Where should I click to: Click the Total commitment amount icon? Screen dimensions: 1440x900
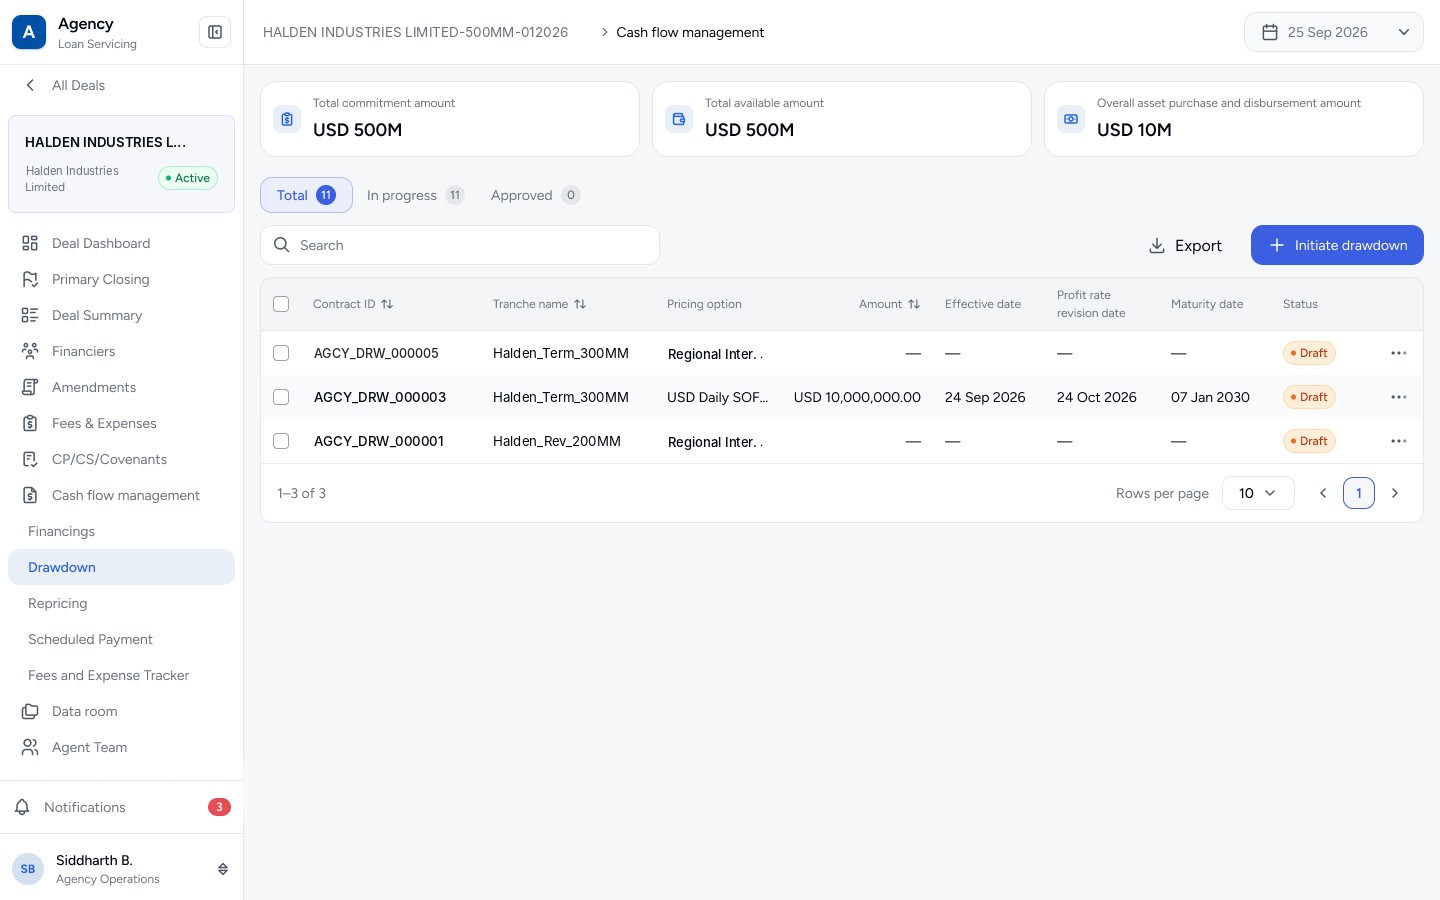pos(287,119)
